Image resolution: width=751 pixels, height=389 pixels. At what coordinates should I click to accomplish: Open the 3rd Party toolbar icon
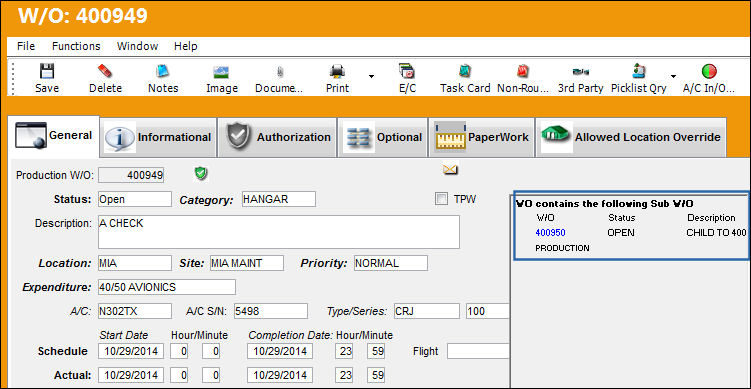580,72
